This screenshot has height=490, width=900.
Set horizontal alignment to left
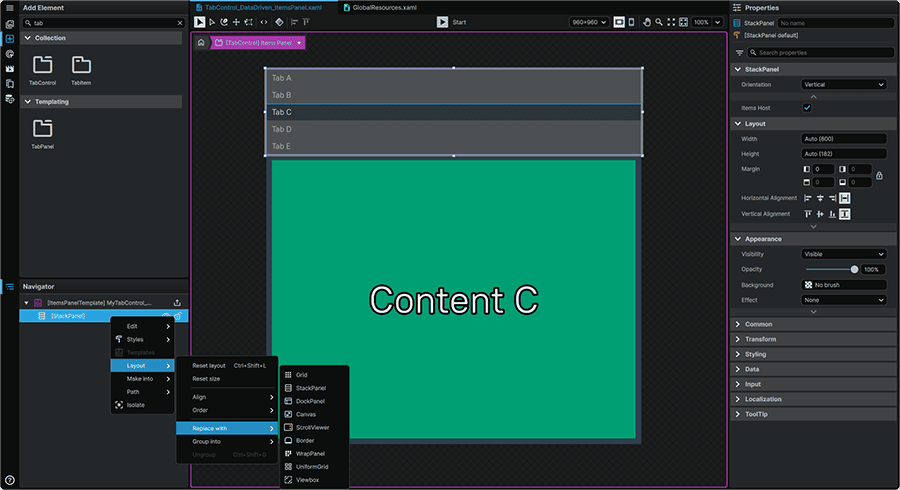(808, 198)
